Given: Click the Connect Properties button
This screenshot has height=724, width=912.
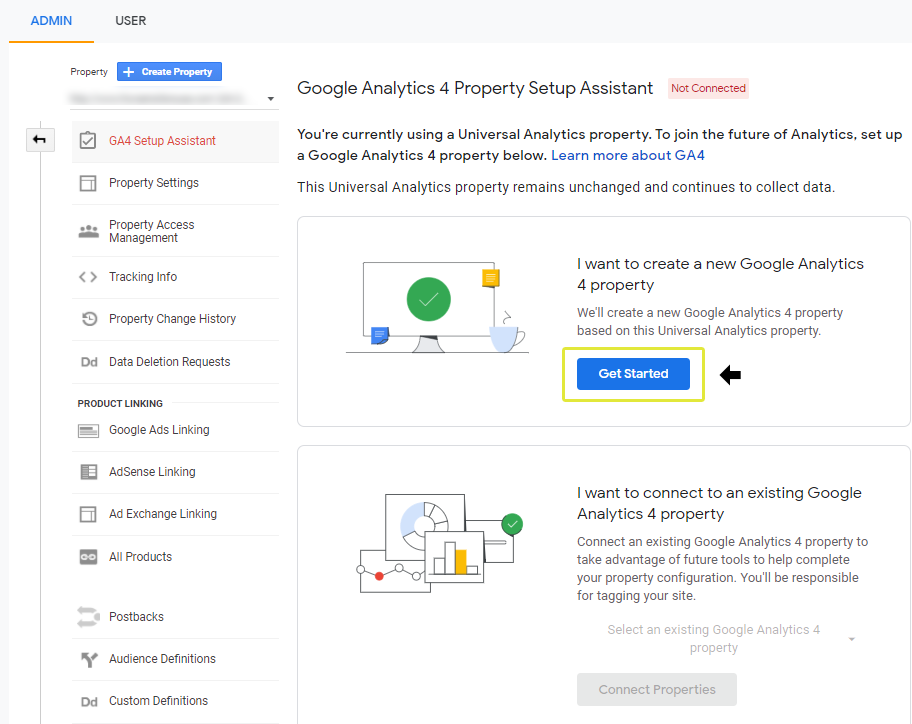Looking at the screenshot, I should coord(657,690).
